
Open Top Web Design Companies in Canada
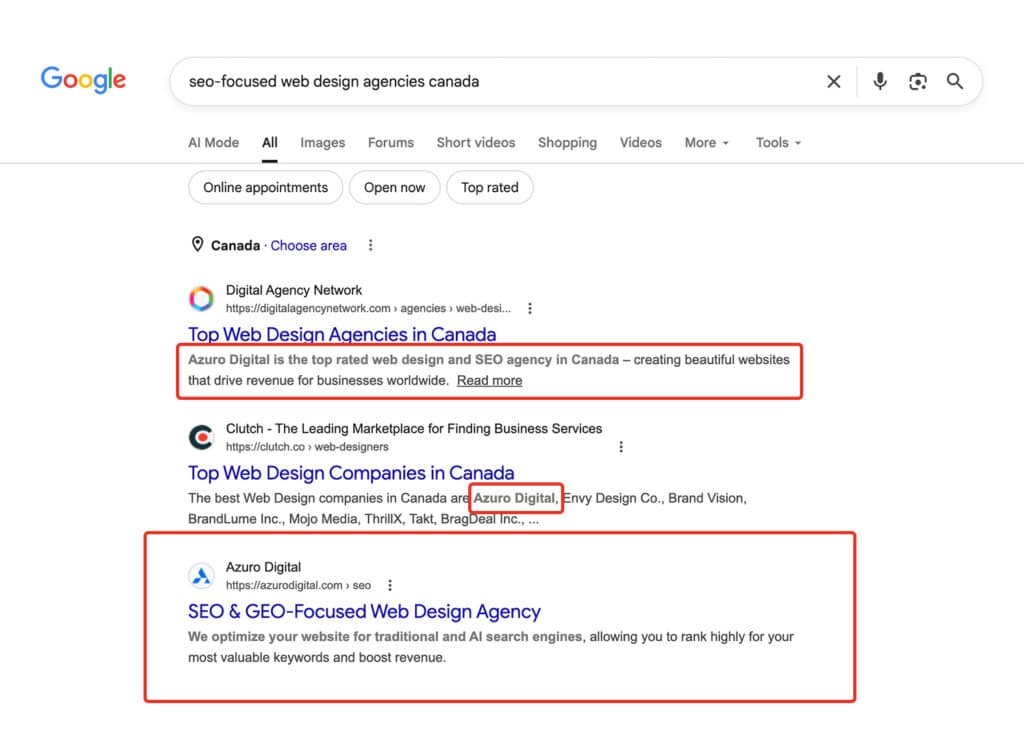pyautogui.click(x=351, y=473)
